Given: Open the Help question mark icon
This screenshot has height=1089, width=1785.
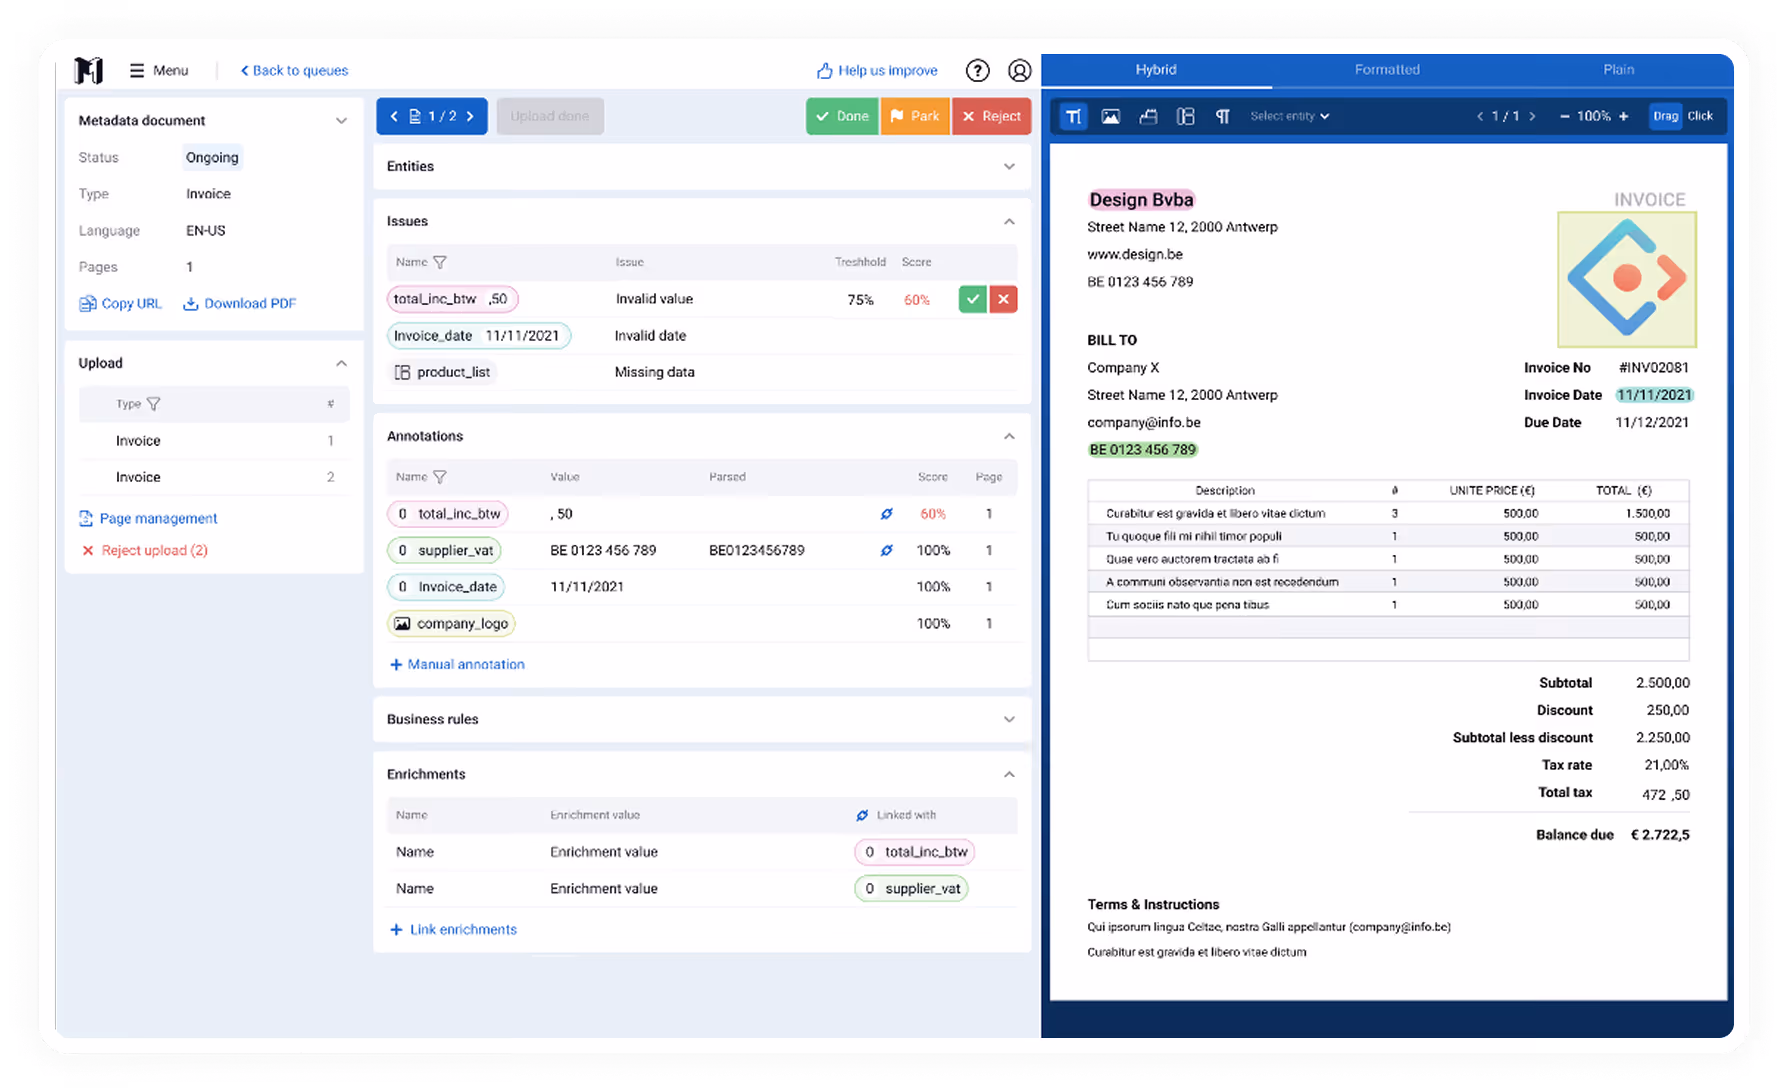Looking at the screenshot, I should [x=978, y=70].
